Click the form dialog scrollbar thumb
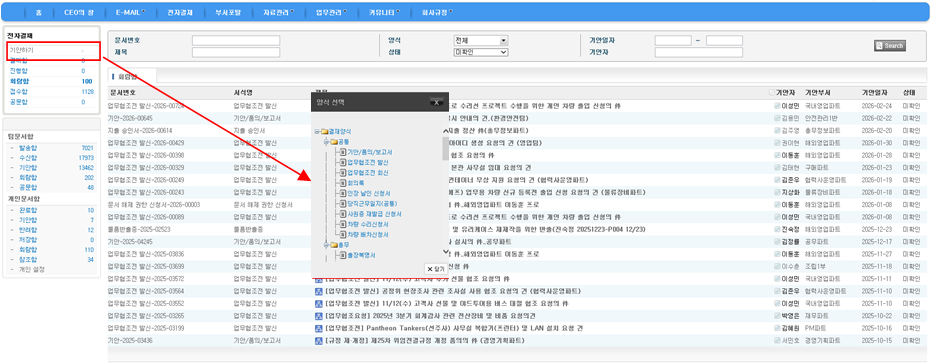Screen dimensions: 931x364 tap(445, 148)
